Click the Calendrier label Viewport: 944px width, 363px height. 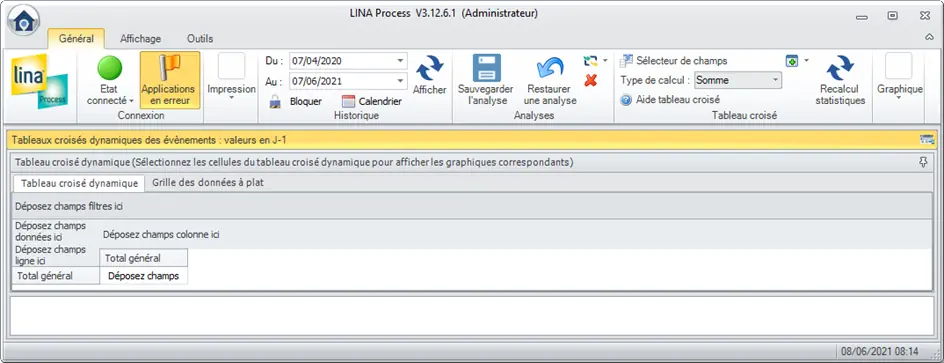(380, 101)
